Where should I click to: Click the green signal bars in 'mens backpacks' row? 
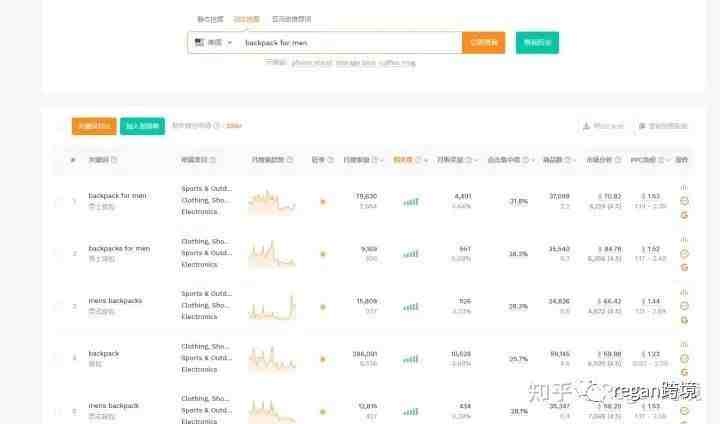pyautogui.click(x=411, y=307)
